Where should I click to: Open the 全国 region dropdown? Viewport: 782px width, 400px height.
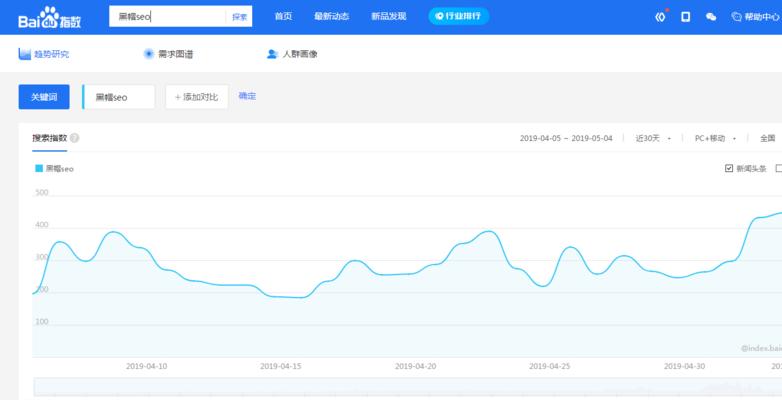768,138
